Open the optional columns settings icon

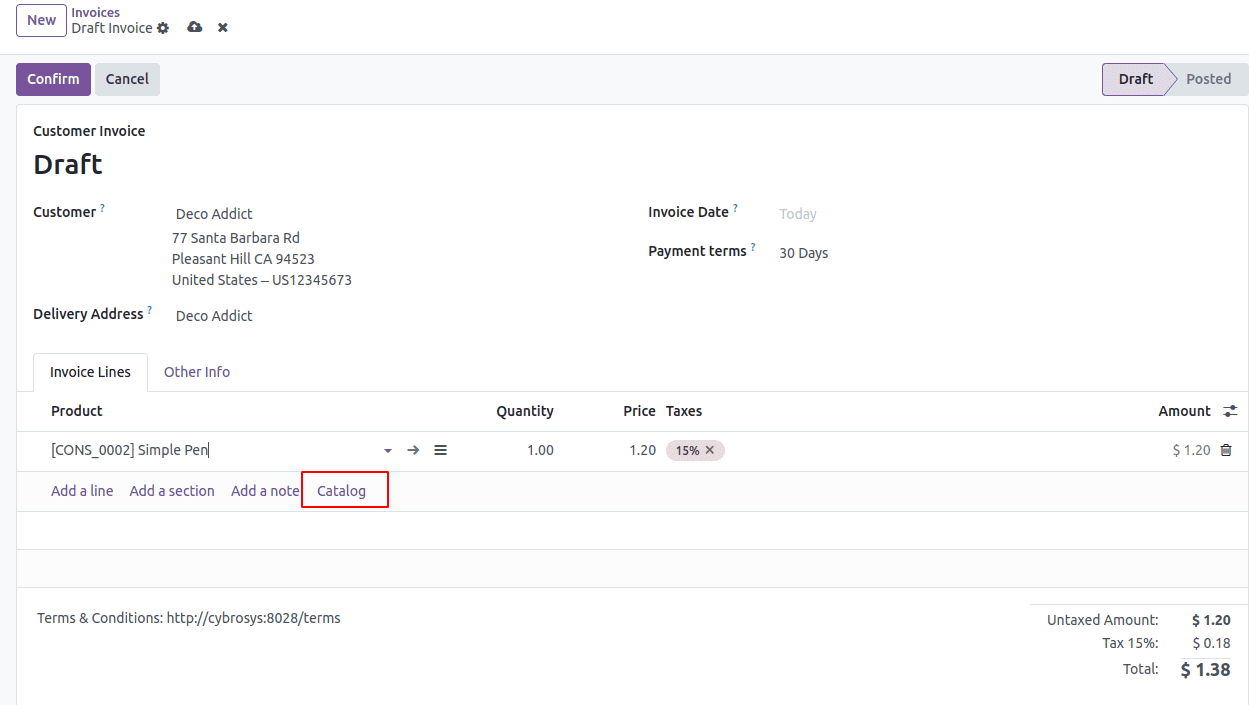[1230, 411]
